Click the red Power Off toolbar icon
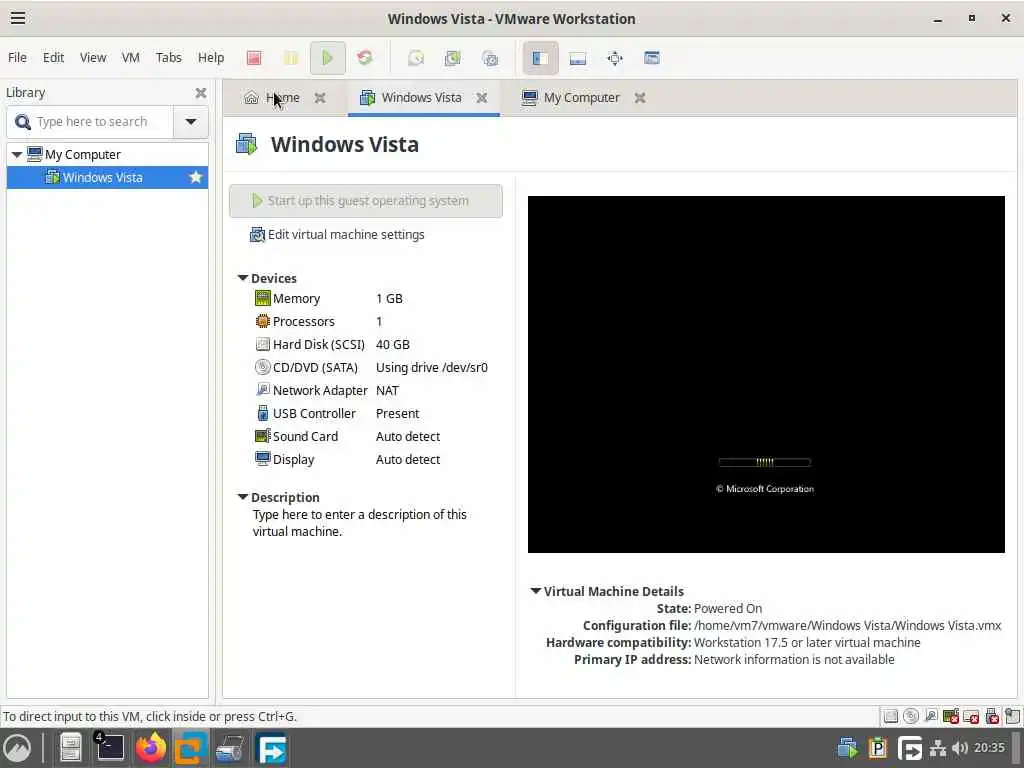The height and width of the screenshot is (768, 1024). [x=254, y=58]
